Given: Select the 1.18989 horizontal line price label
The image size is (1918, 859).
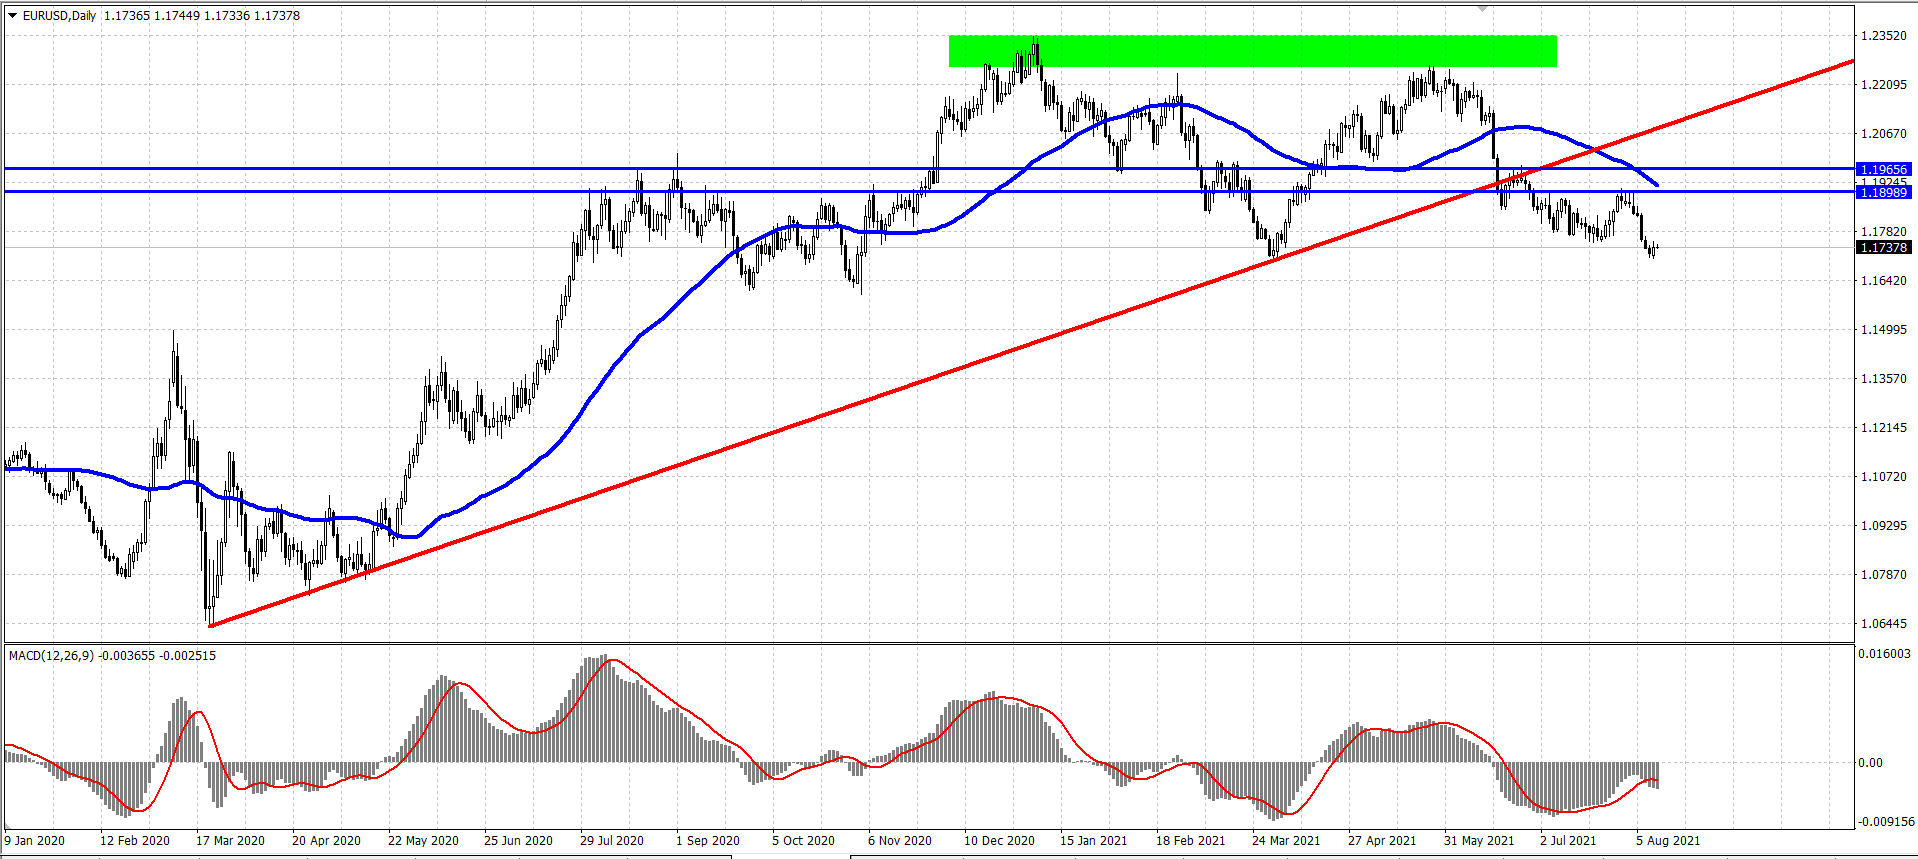Looking at the screenshot, I should [x=1884, y=192].
